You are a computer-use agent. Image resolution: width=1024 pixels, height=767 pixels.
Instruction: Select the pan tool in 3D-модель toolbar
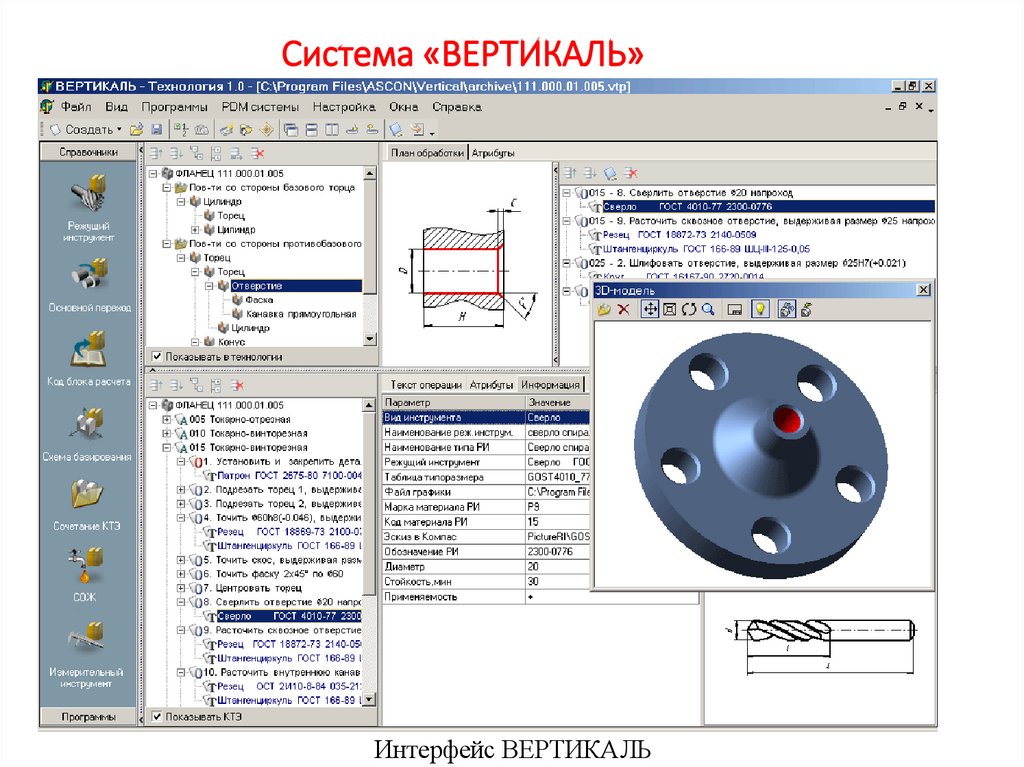650,310
